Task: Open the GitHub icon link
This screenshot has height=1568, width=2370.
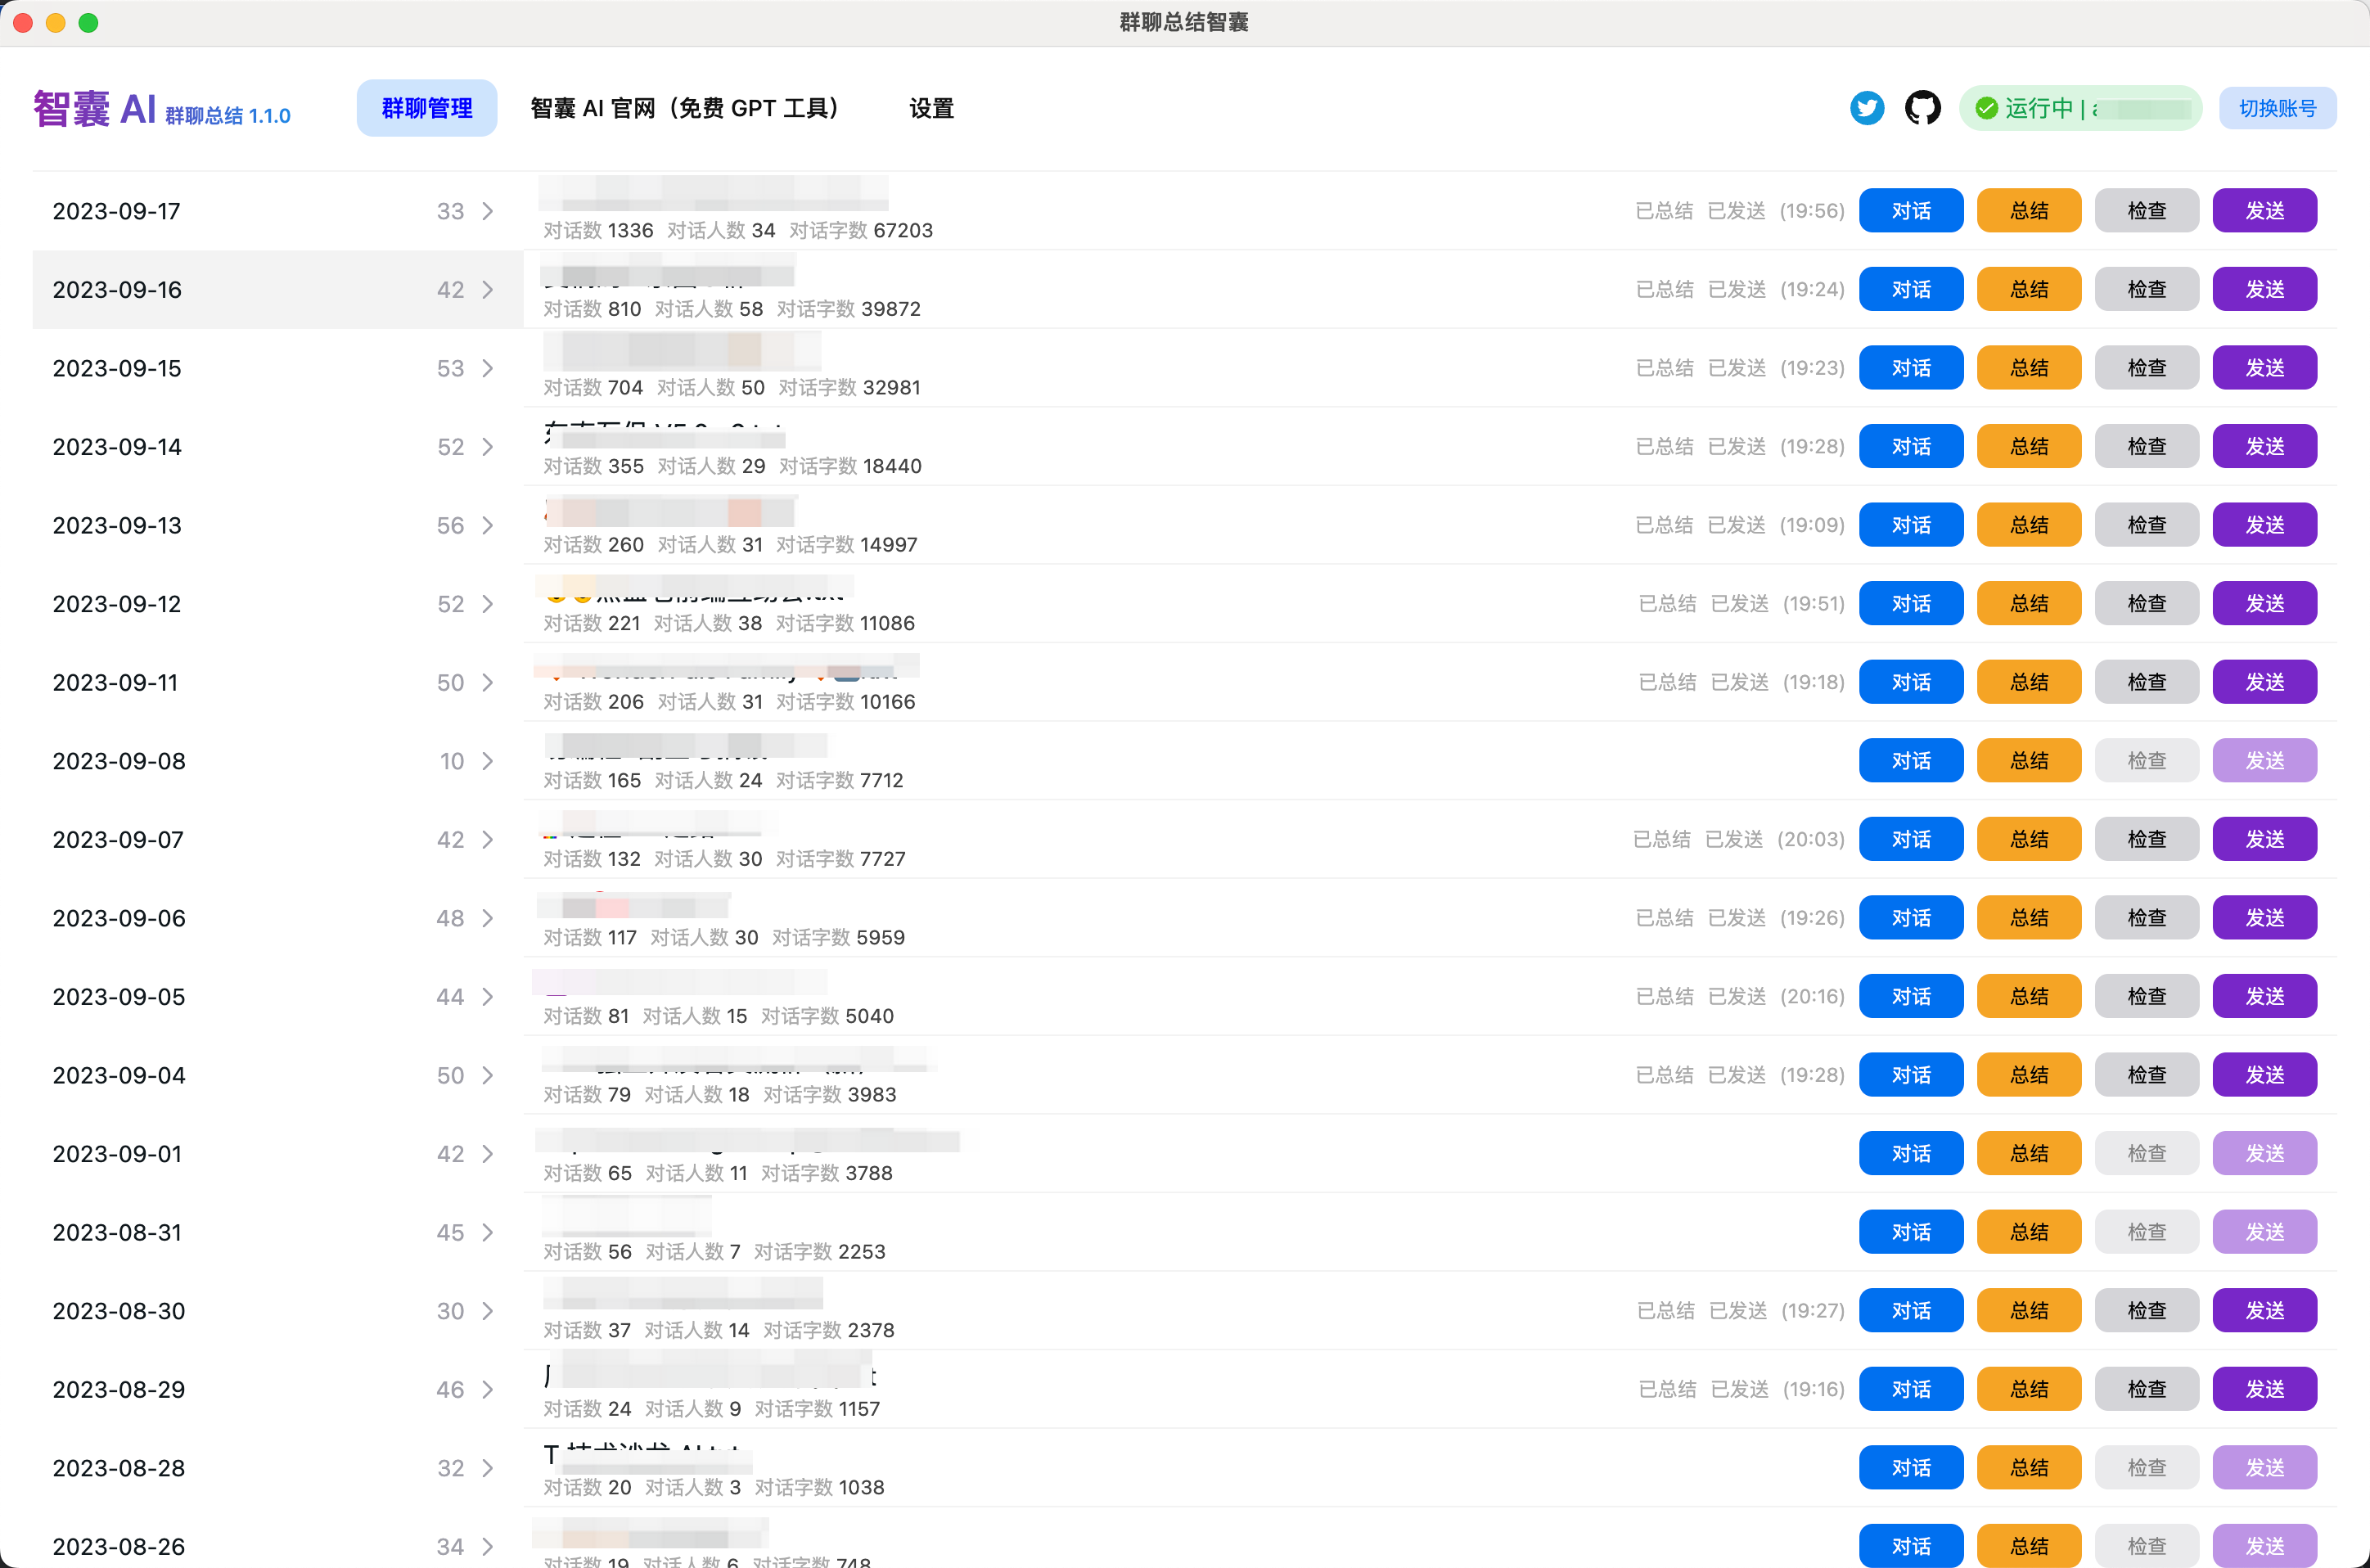Action: (x=1922, y=108)
